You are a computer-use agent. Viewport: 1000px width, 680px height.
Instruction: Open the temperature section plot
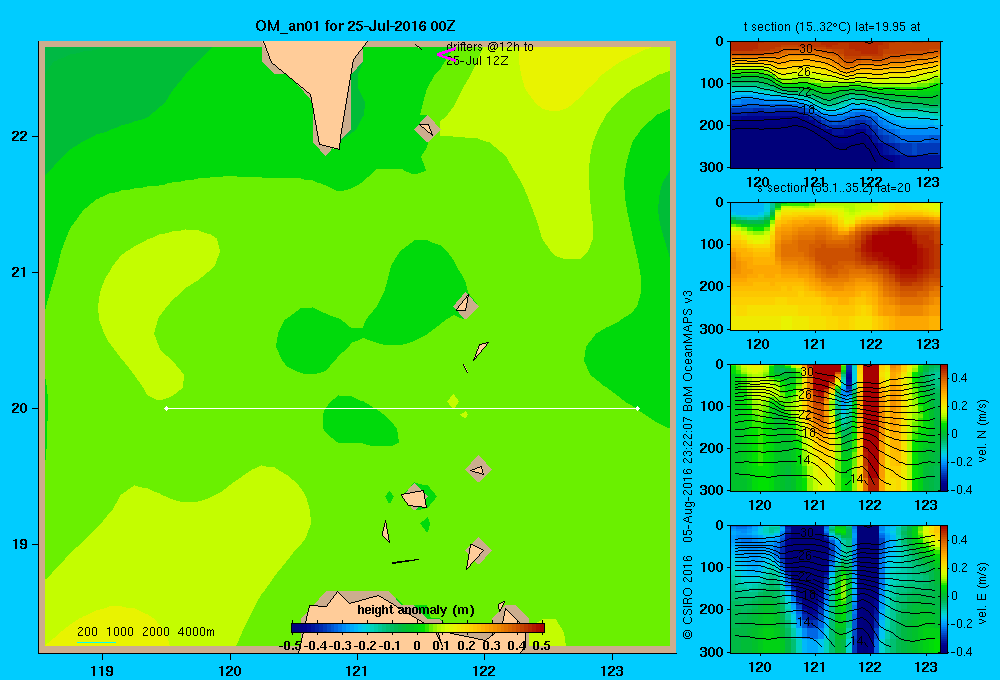(x=835, y=105)
